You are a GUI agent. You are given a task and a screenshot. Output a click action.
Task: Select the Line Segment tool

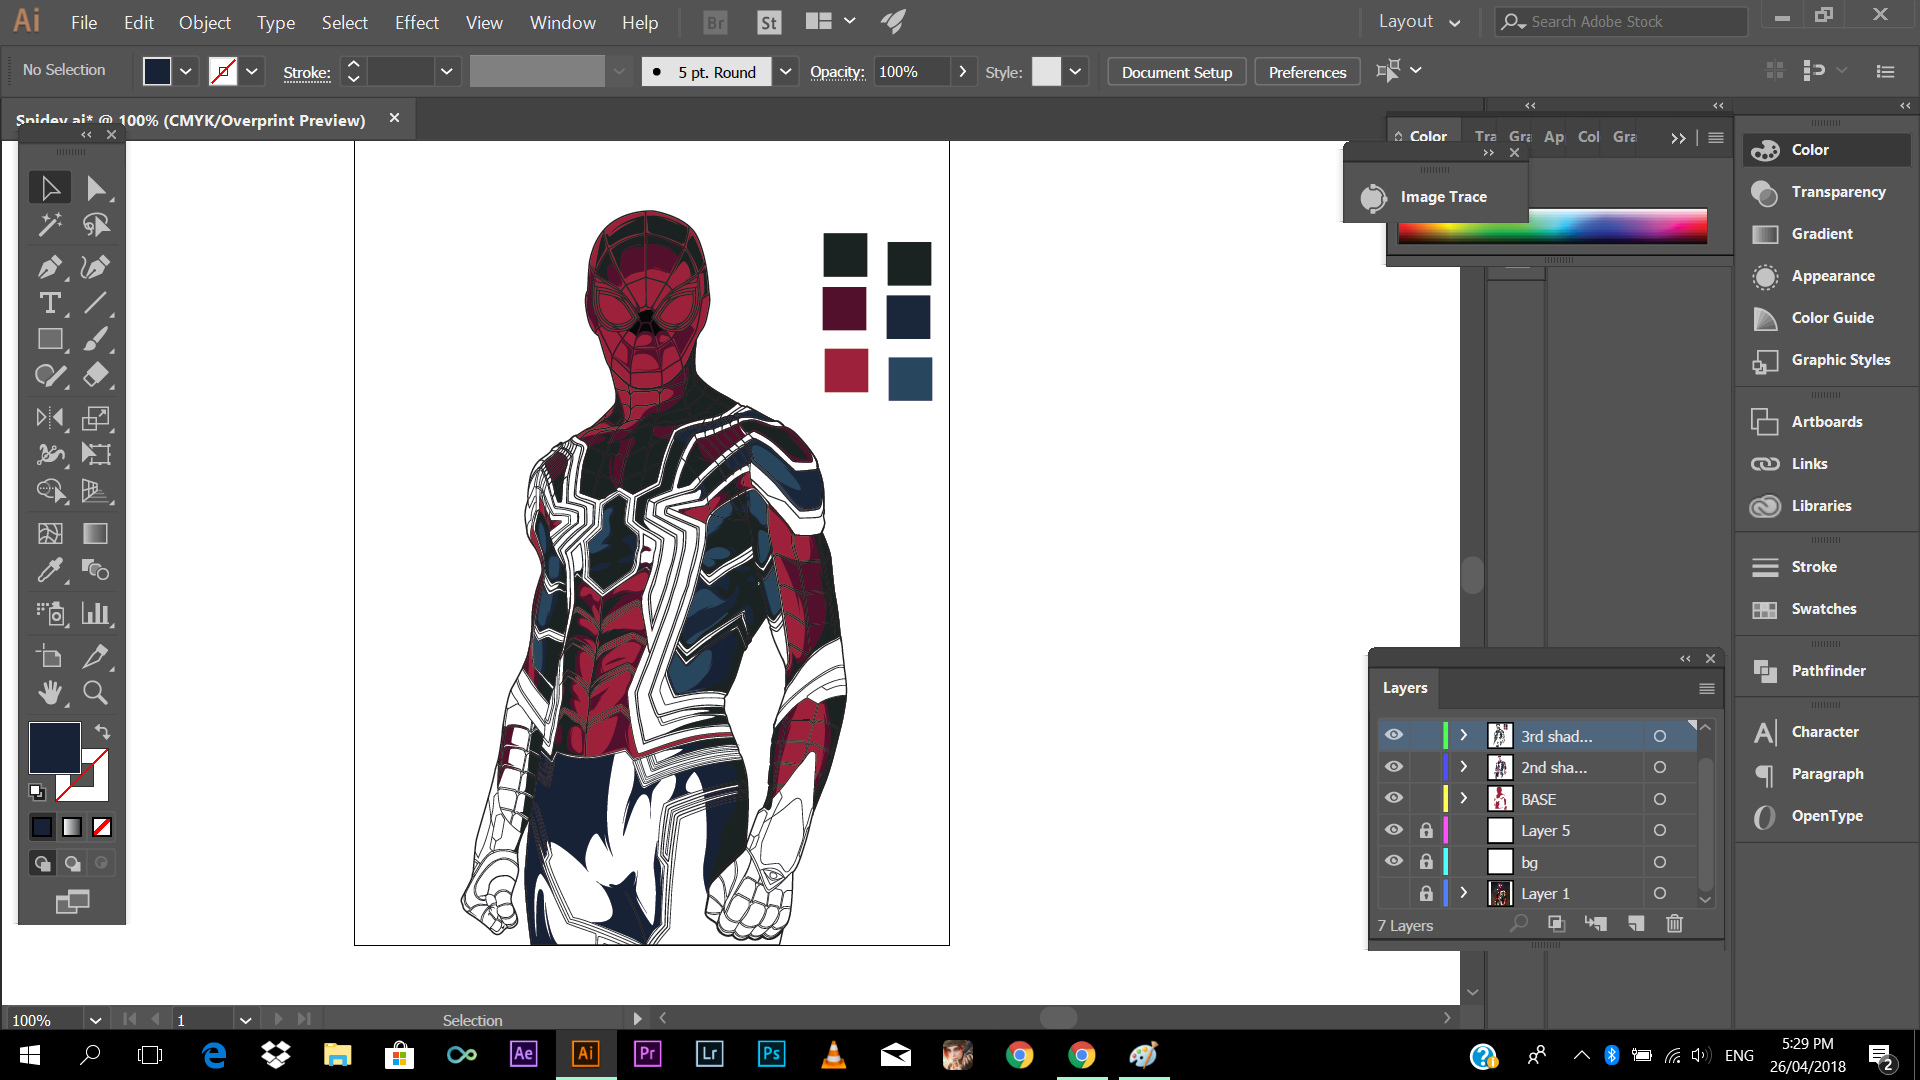point(96,303)
